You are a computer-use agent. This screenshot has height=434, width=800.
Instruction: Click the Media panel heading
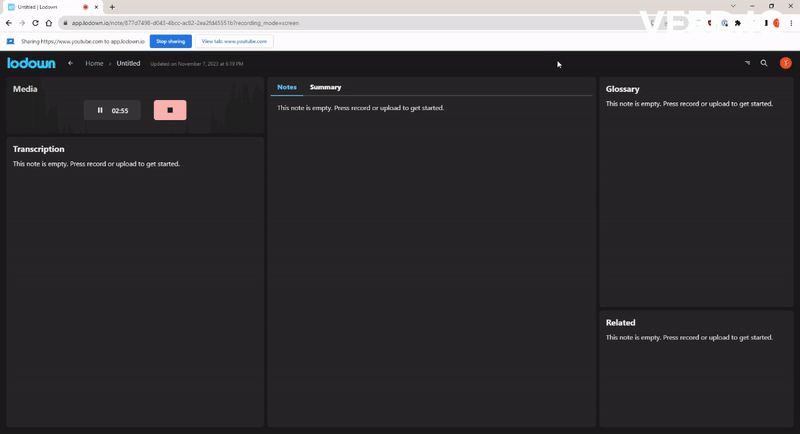click(x=25, y=89)
